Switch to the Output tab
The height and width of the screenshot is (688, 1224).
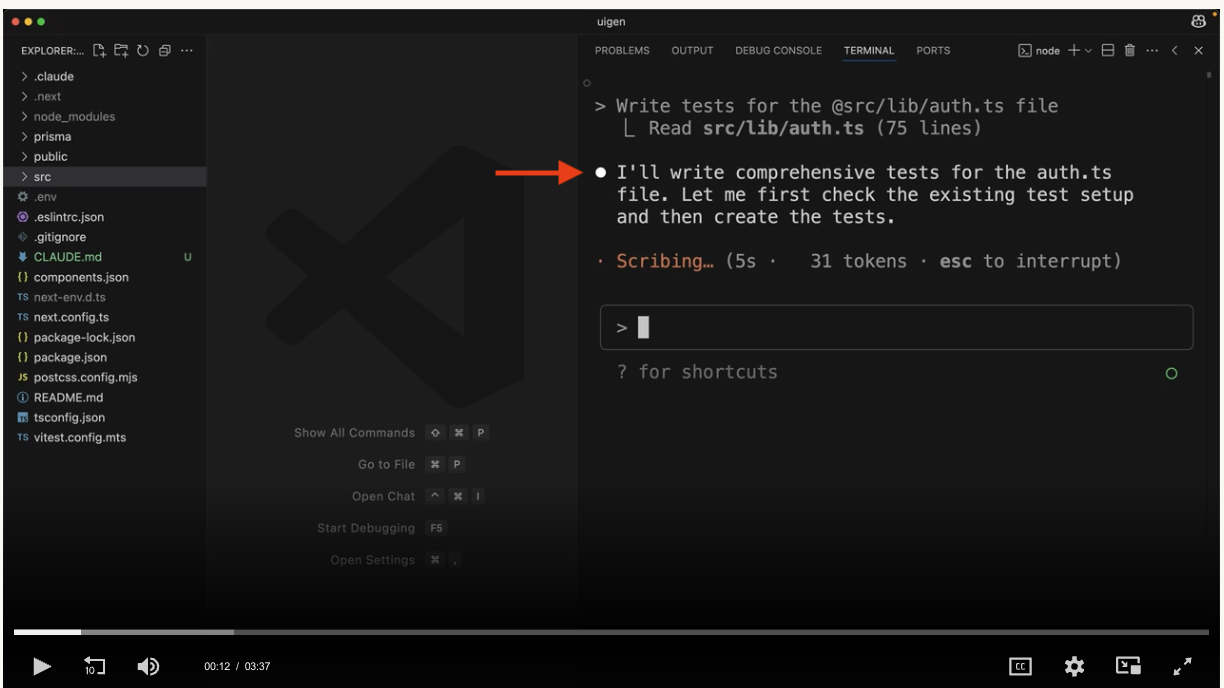(692, 50)
